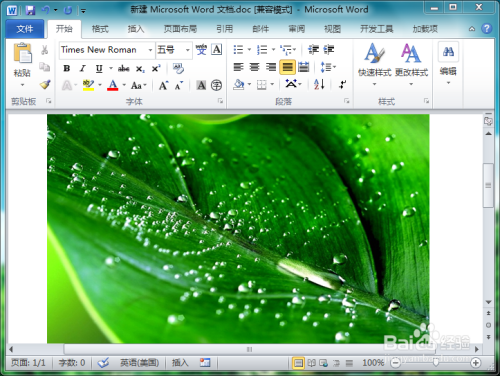Click Decrease Indent icon
This screenshot has width=500, height=376.
point(313,50)
